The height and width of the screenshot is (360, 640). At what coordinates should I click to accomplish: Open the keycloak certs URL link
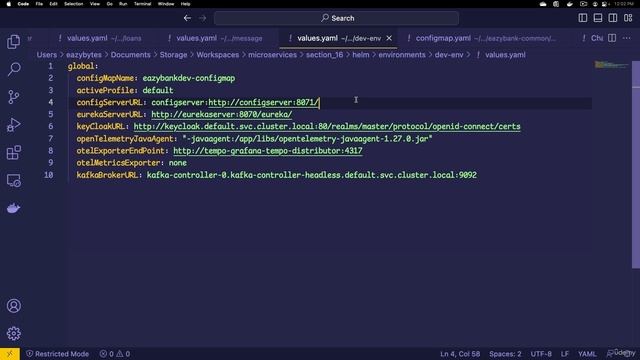pyautogui.click(x=327, y=127)
